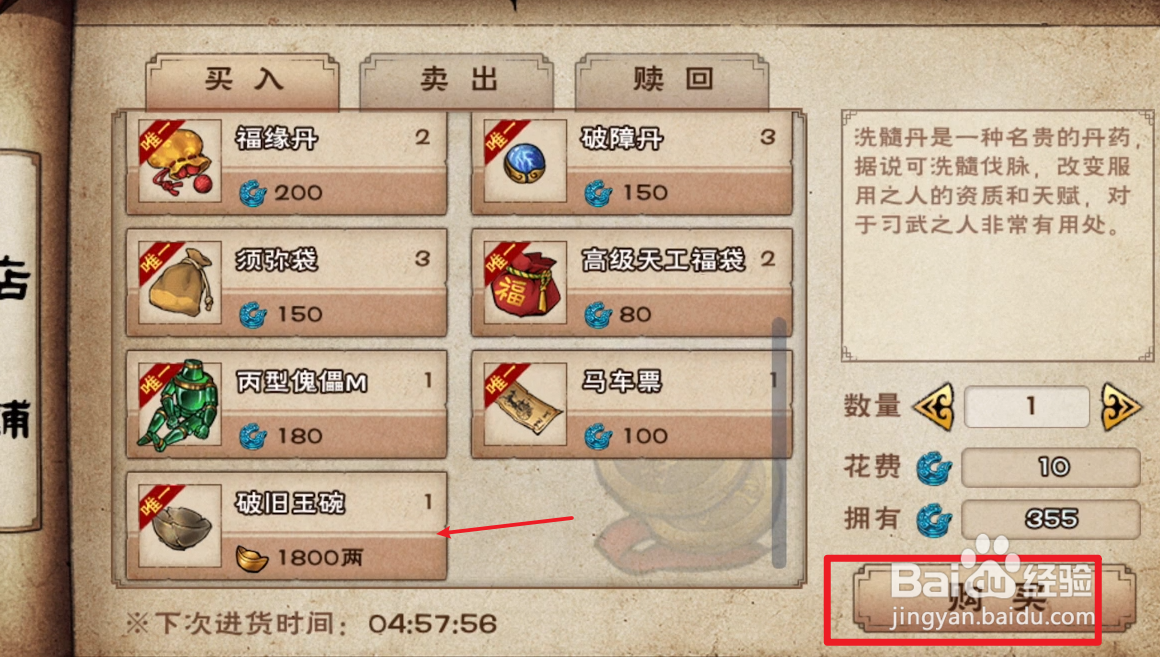
Task: Open the 卖出 tab
Action: (x=457, y=80)
